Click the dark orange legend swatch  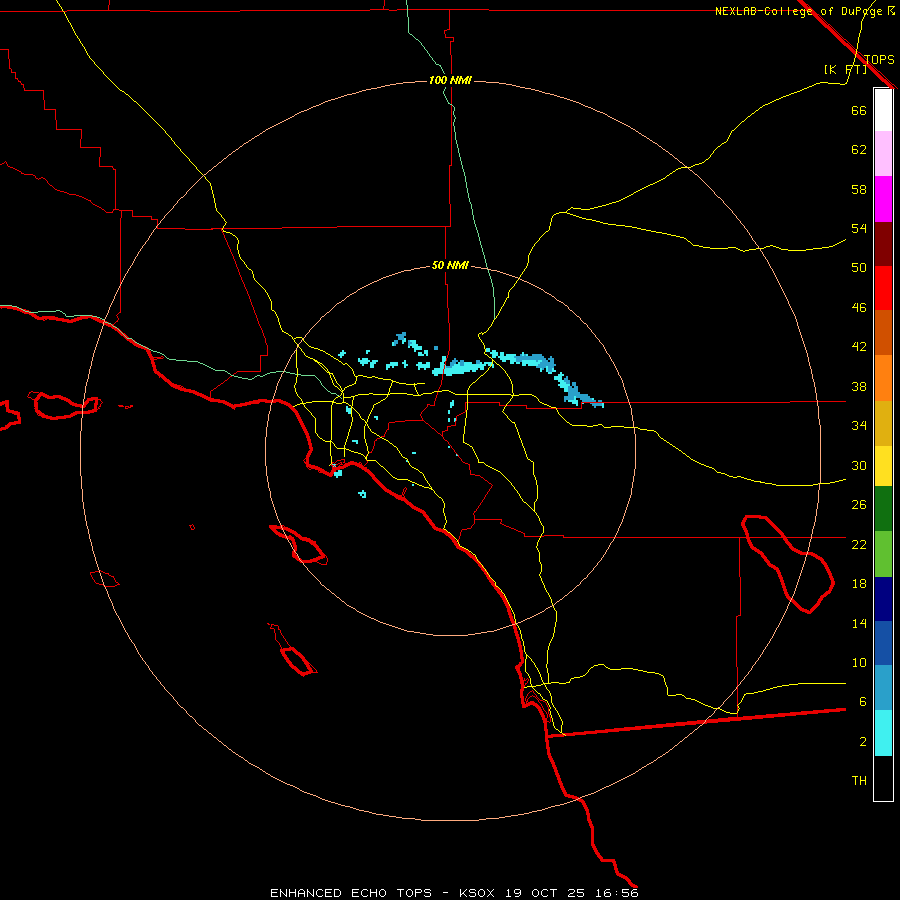[883, 332]
